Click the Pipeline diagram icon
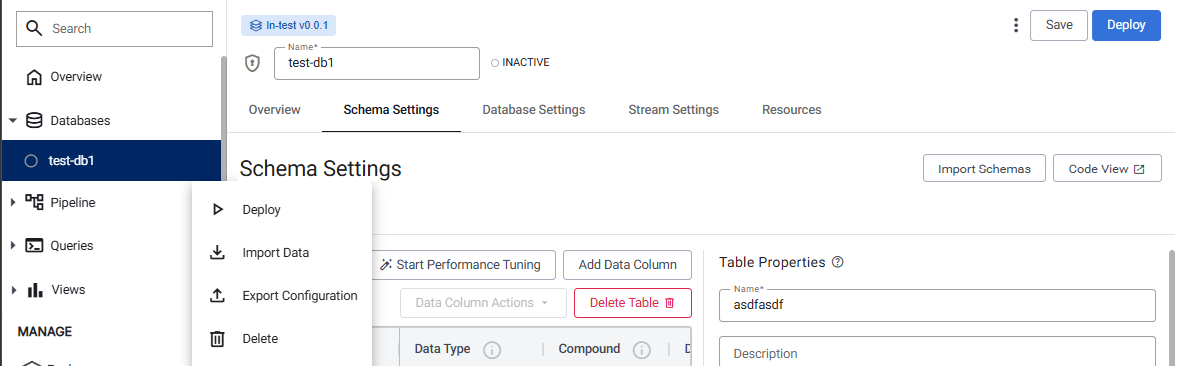This screenshot has height=366, width=1181. tap(34, 202)
